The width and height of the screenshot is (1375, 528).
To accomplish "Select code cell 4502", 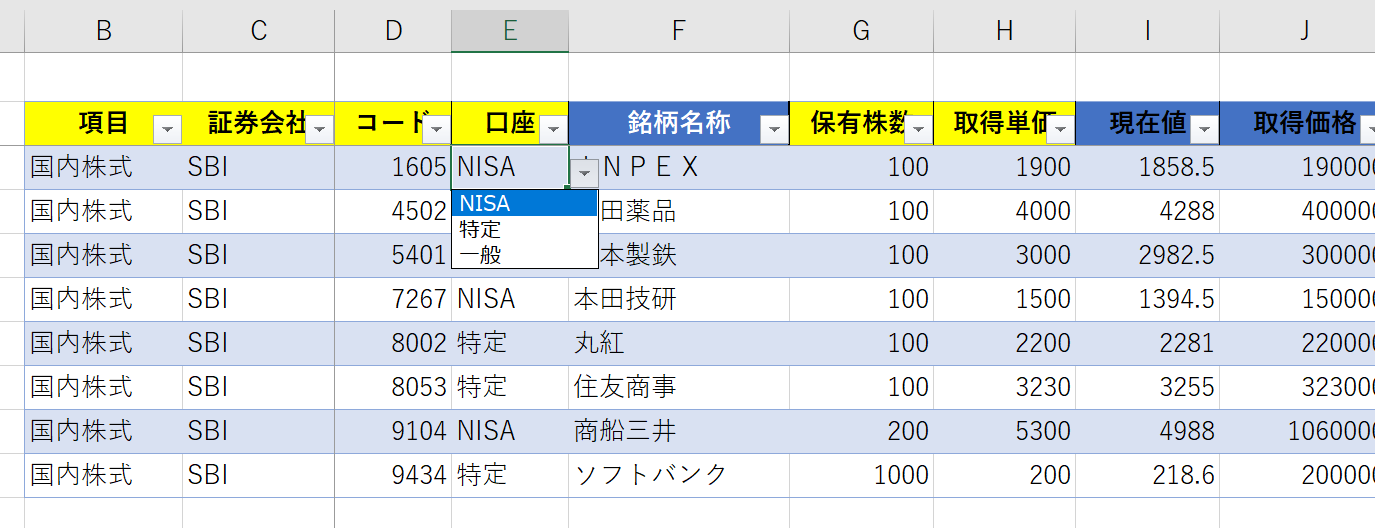I will click(393, 211).
